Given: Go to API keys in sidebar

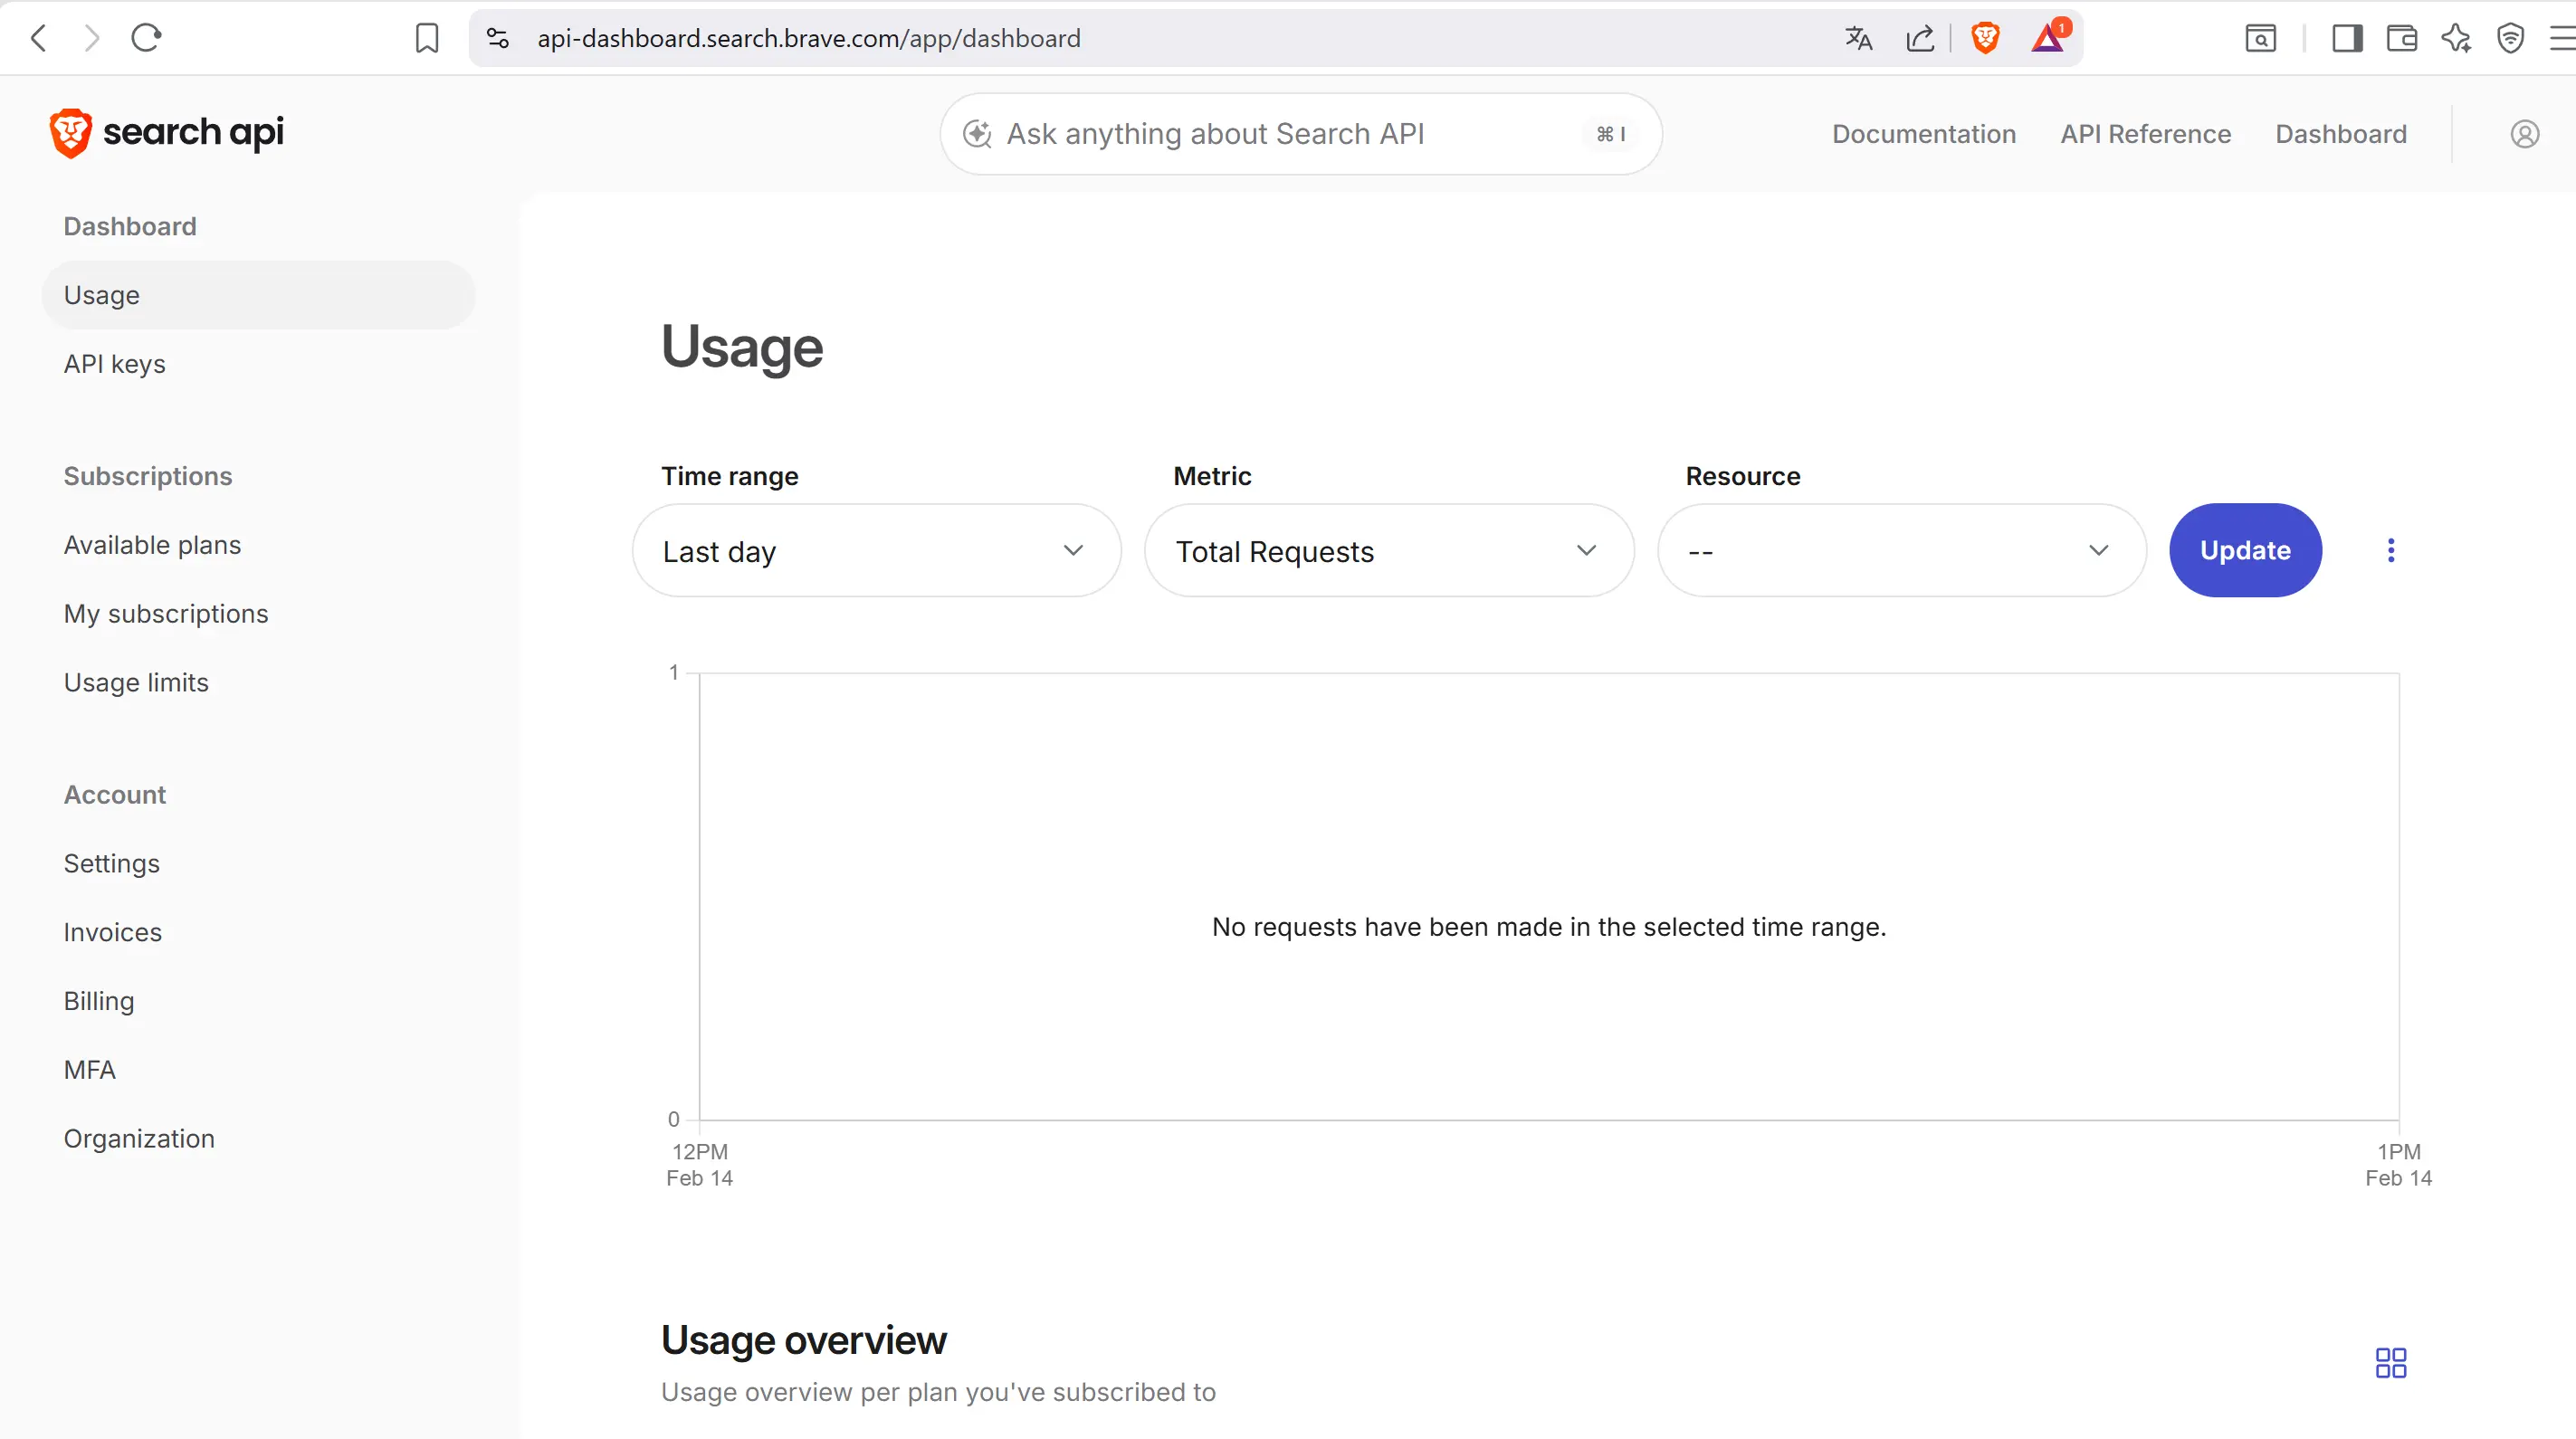Looking at the screenshot, I should [x=115, y=364].
